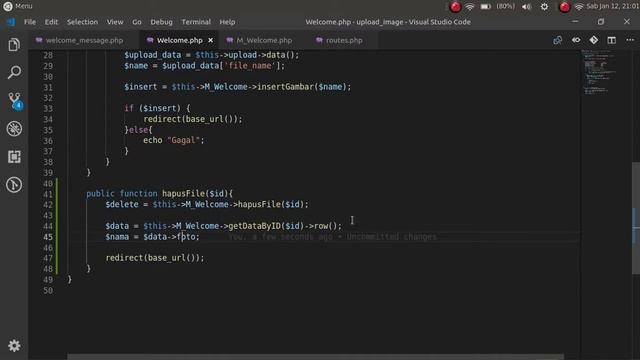Click the red recording icon beside the clock

coord(564,7)
